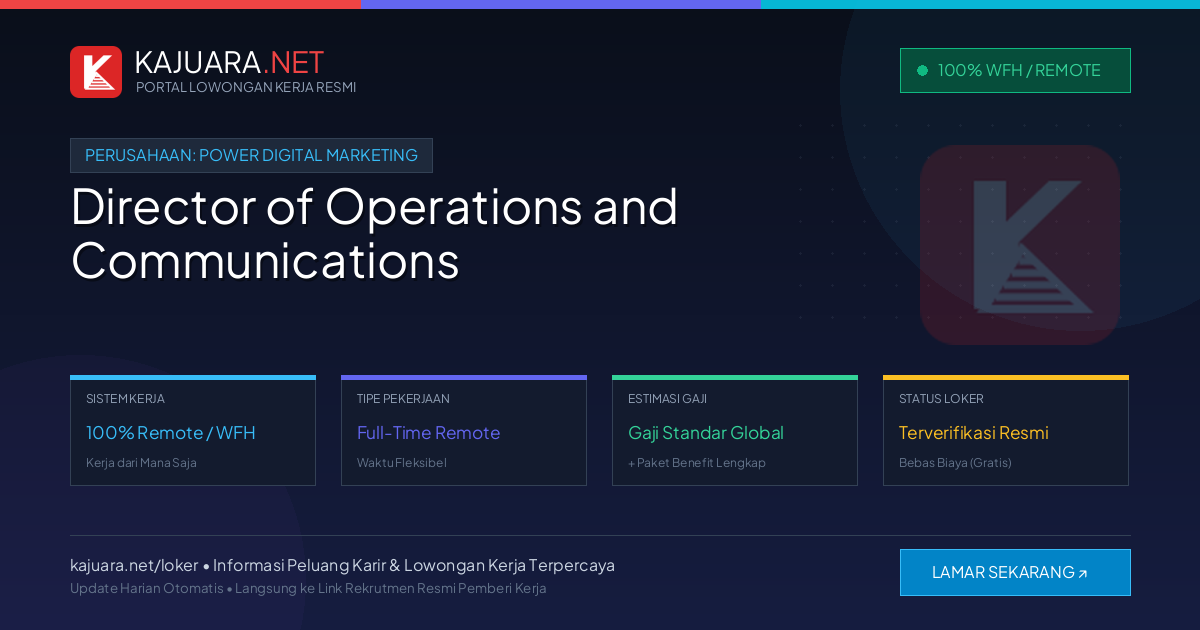Click the Terverifikasi Resmi status text
Image resolution: width=1200 pixels, height=630 pixels.
[974, 433]
